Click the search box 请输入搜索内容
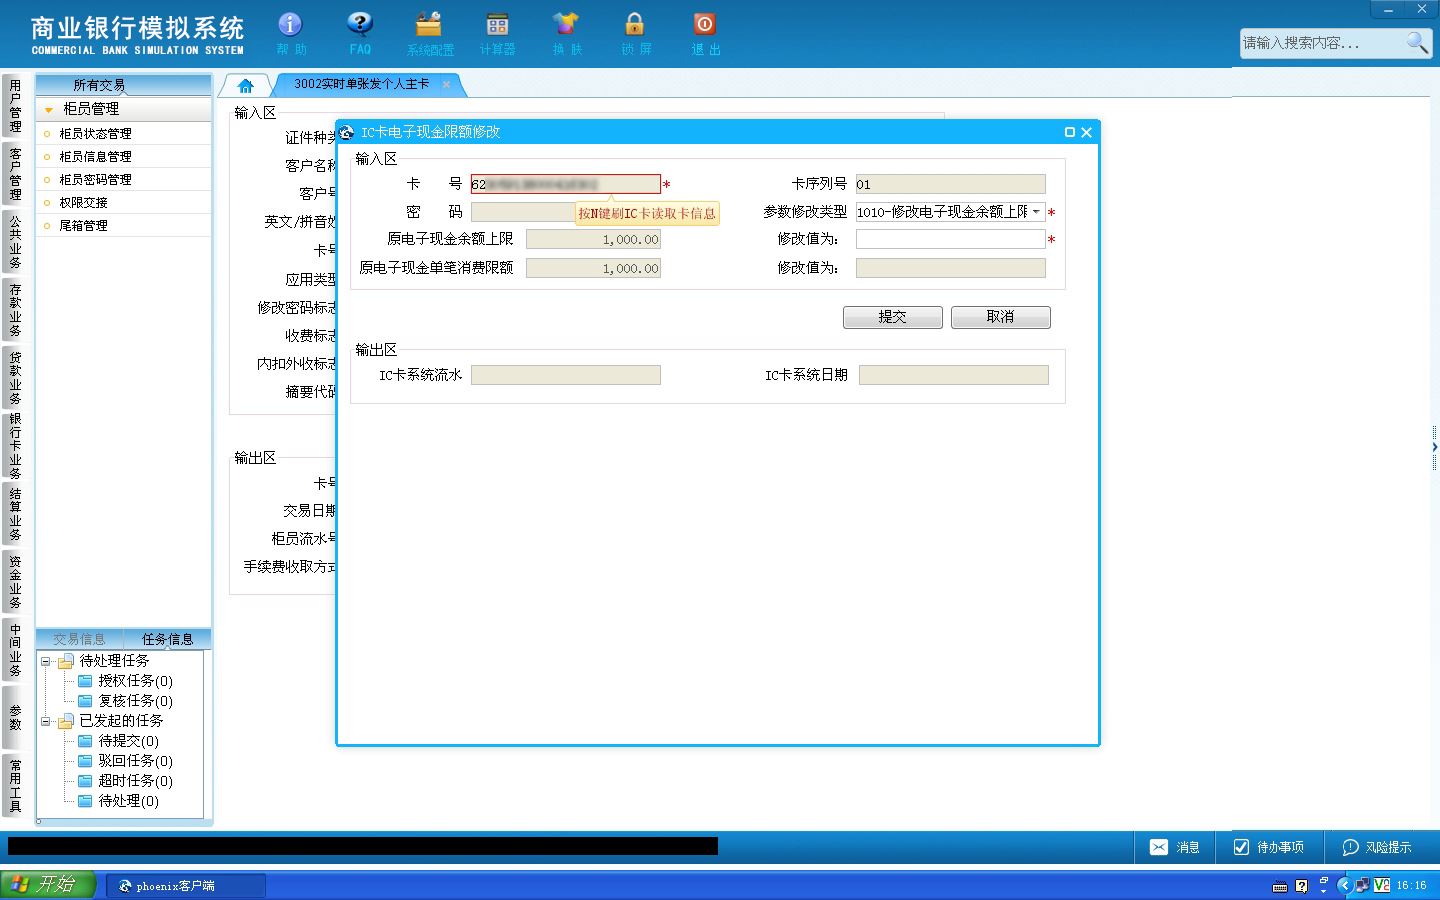1440x900 pixels. [1322, 43]
